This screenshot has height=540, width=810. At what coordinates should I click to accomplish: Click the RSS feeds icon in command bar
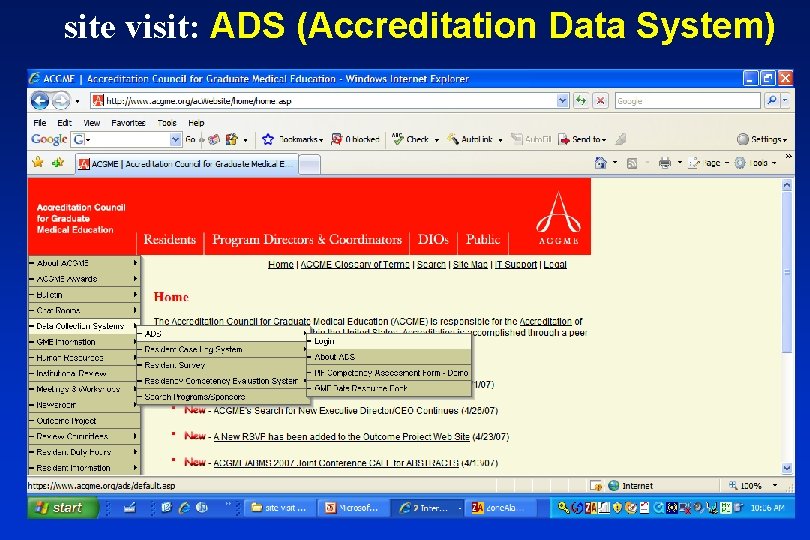click(632, 163)
